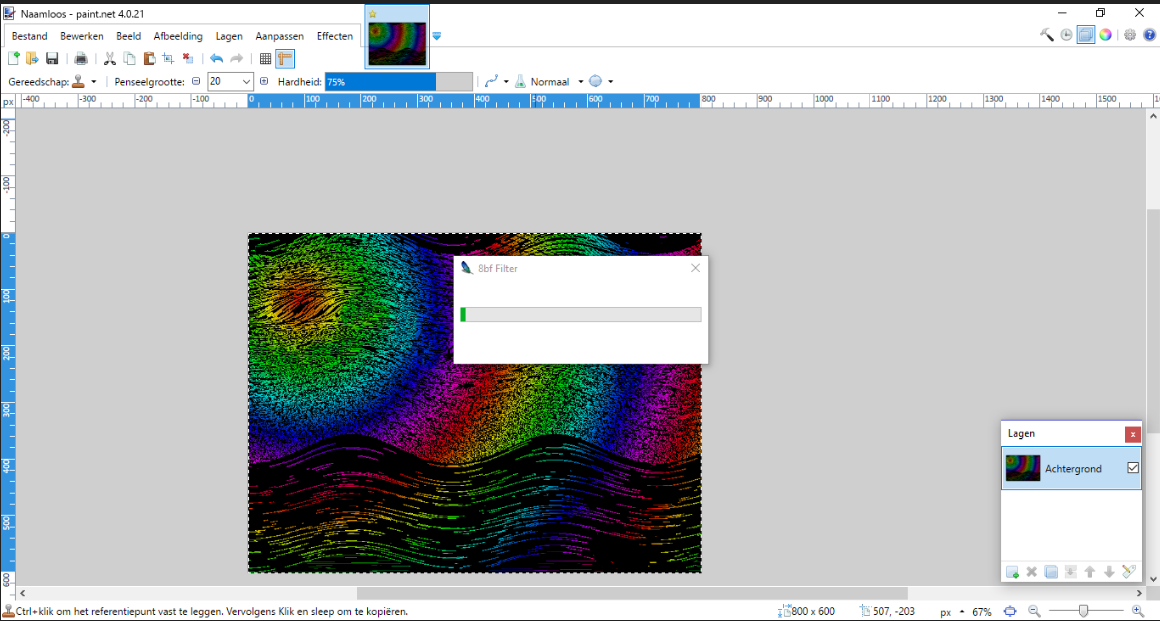Toggle the rulers button in the toolbar
This screenshot has width=1160, height=621.
coord(285,58)
